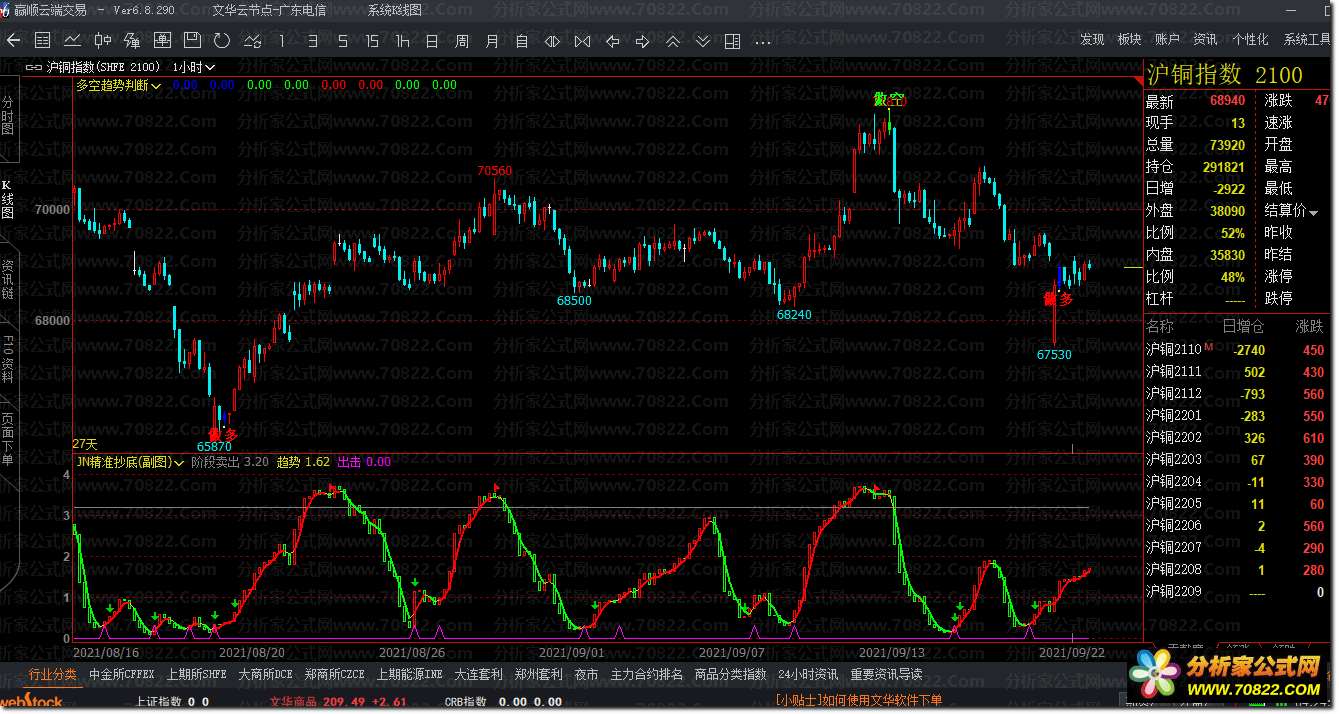Switch to the line chart icon

72,41
